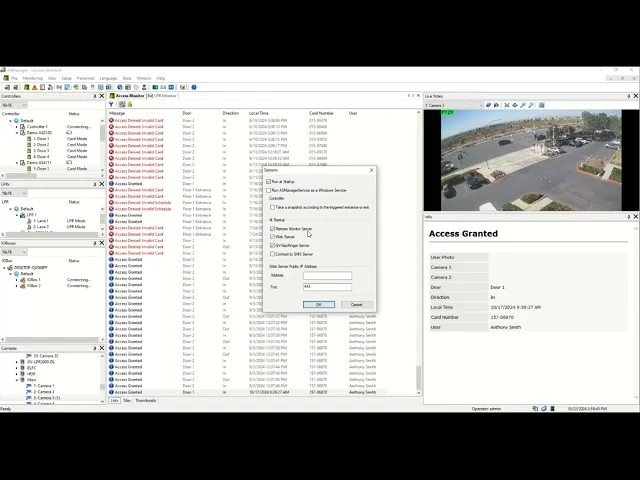Sort by the Card Number column header
Screen dimensions: 640x480
coord(321,113)
